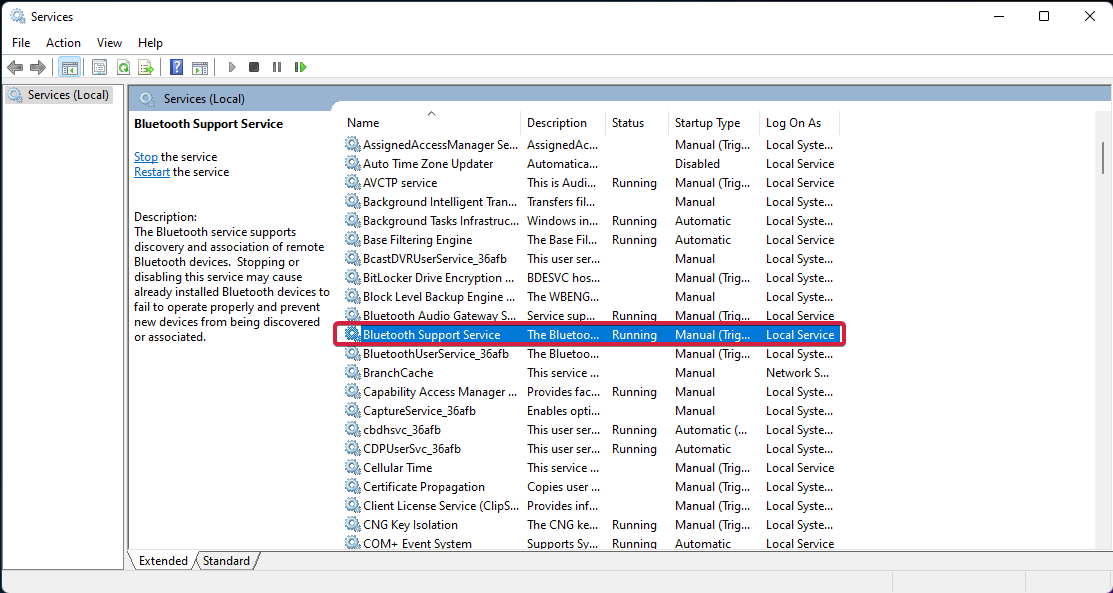This screenshot has height=593, width=1113.
Task: Sort services by the Name column header
Action: coord(363,122)
